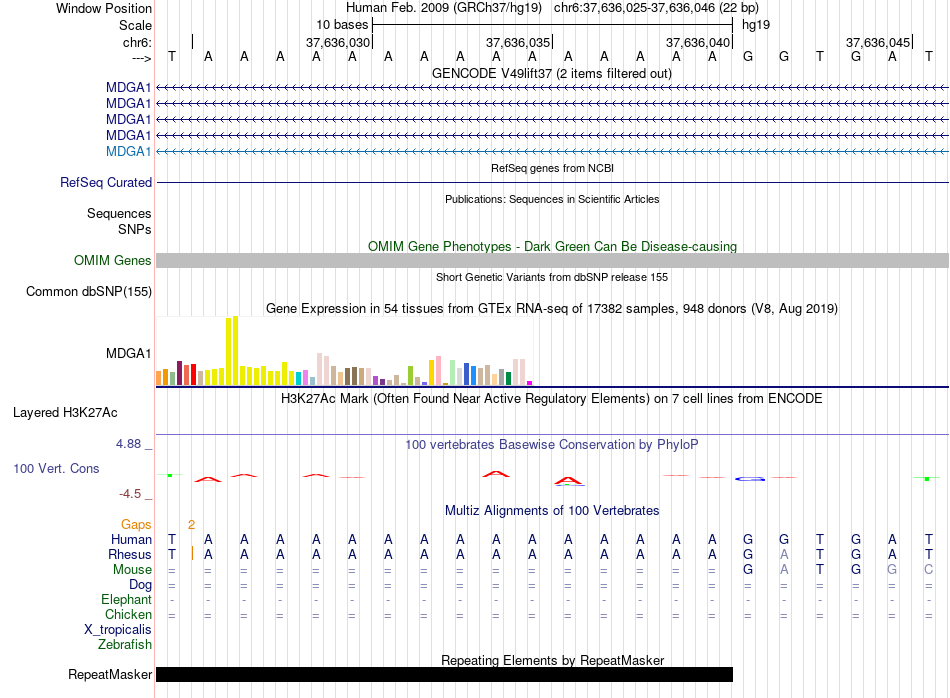
Task: Click the 10 bases scale bar
Action: 552,25
